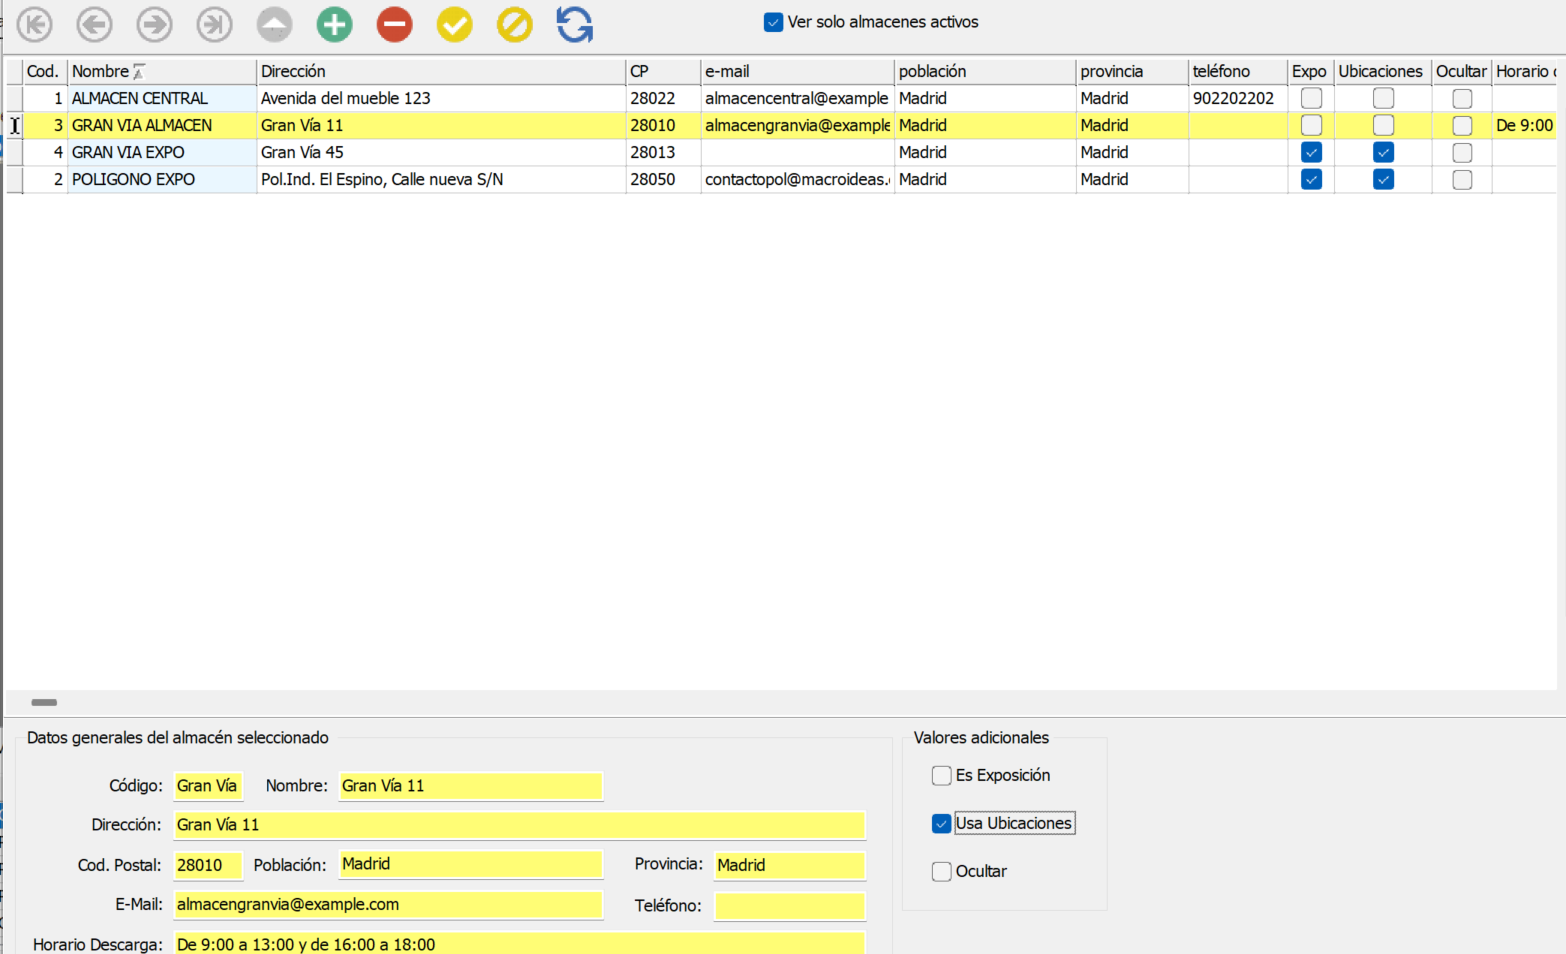Click the provincia column header

(x=1132, y=71)
